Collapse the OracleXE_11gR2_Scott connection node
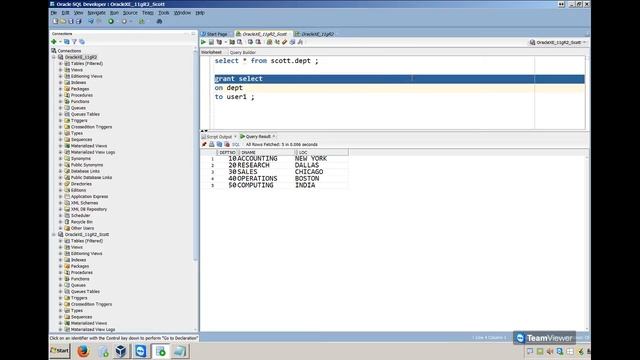Image resolution: width=640 pixels, height=360 pixels. 53,235
